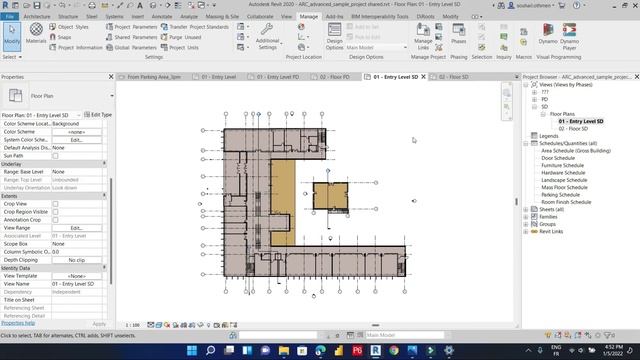Image resolution: width=640 pixels, height=360 pixels.
Task: Open Snaps settings
Action: click(x=60, y=37)
